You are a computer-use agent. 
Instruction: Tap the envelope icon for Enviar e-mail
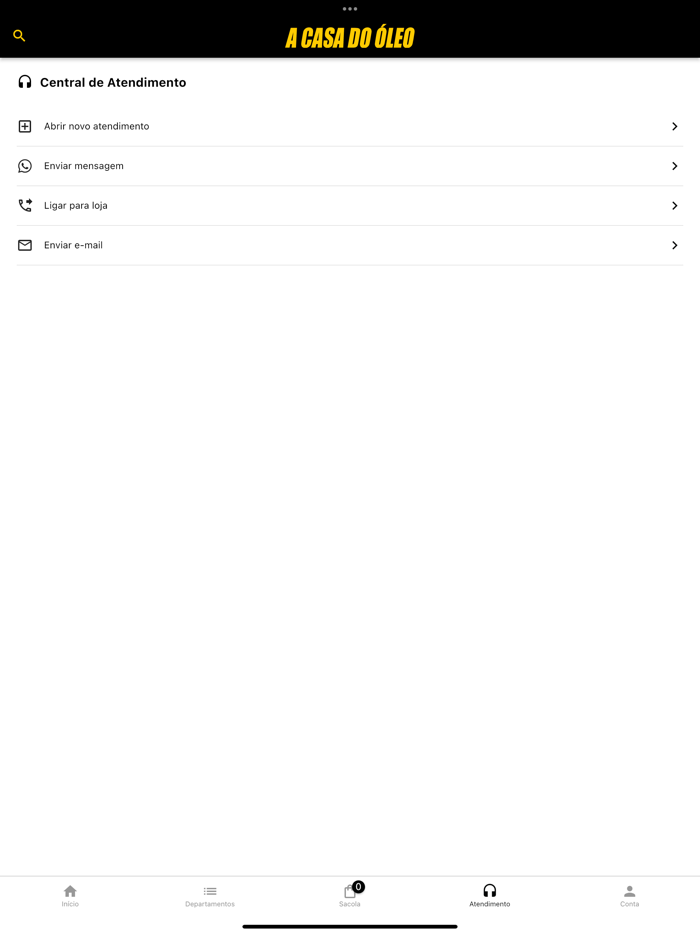click(x=25, y=245)
